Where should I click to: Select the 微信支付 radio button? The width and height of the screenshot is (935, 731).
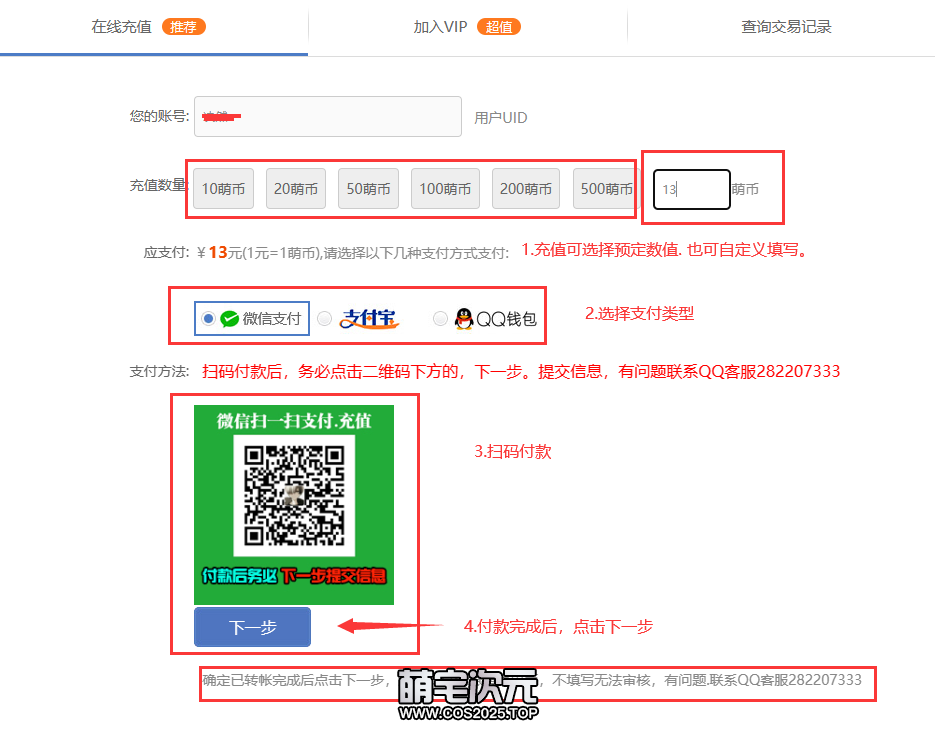tap(208, 319)
